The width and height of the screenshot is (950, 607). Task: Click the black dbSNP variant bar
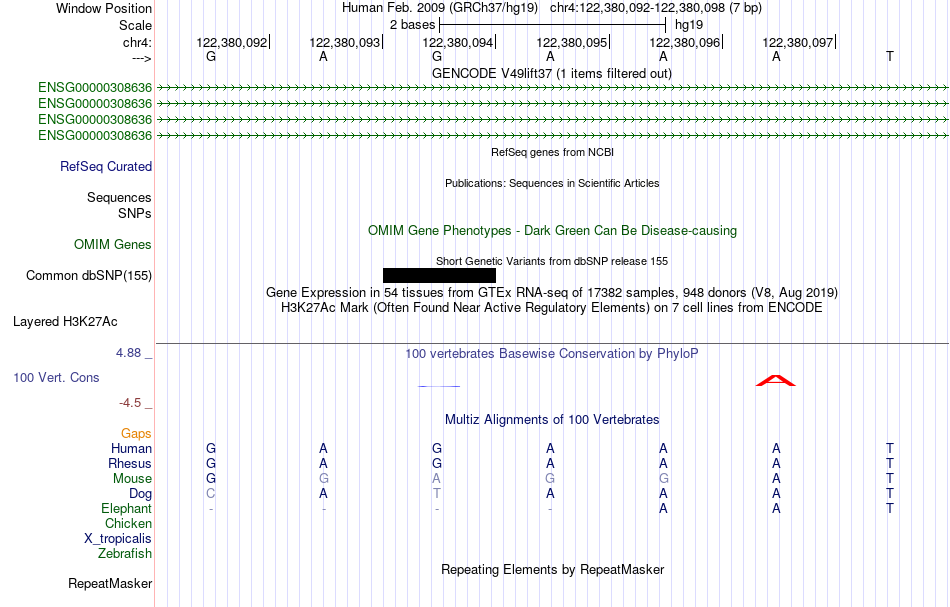point(439,276)
